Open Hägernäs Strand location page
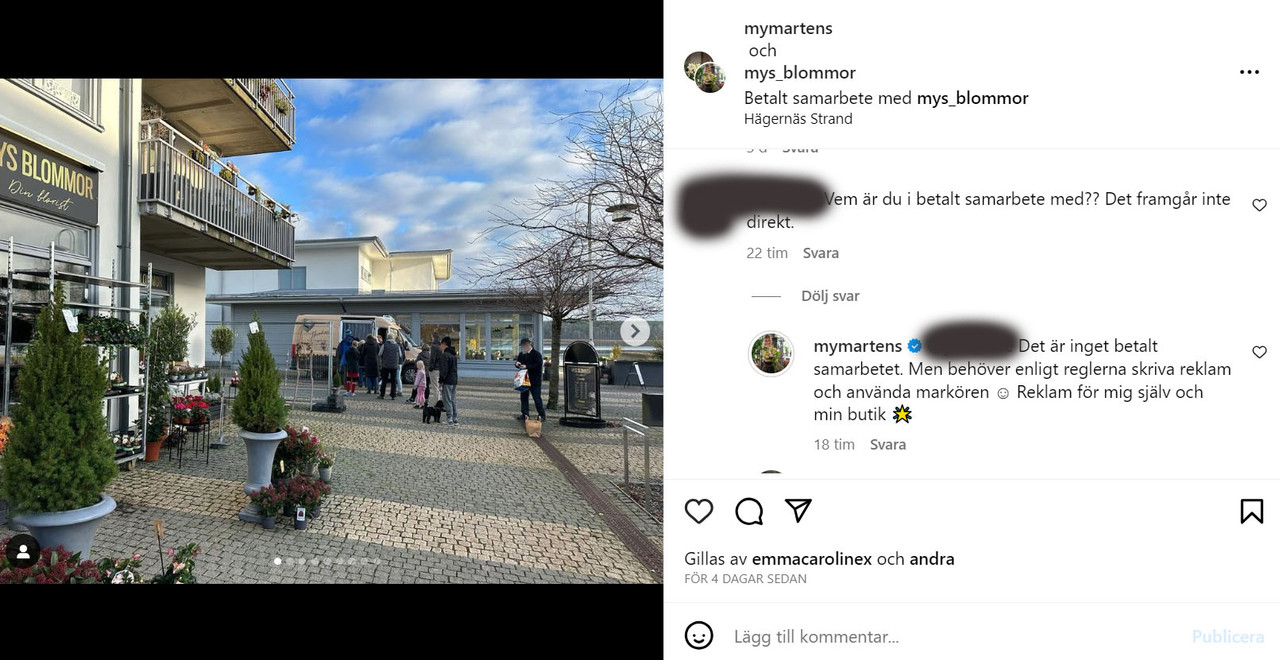This screenshot has width=1280, height=660. [798, 119]
